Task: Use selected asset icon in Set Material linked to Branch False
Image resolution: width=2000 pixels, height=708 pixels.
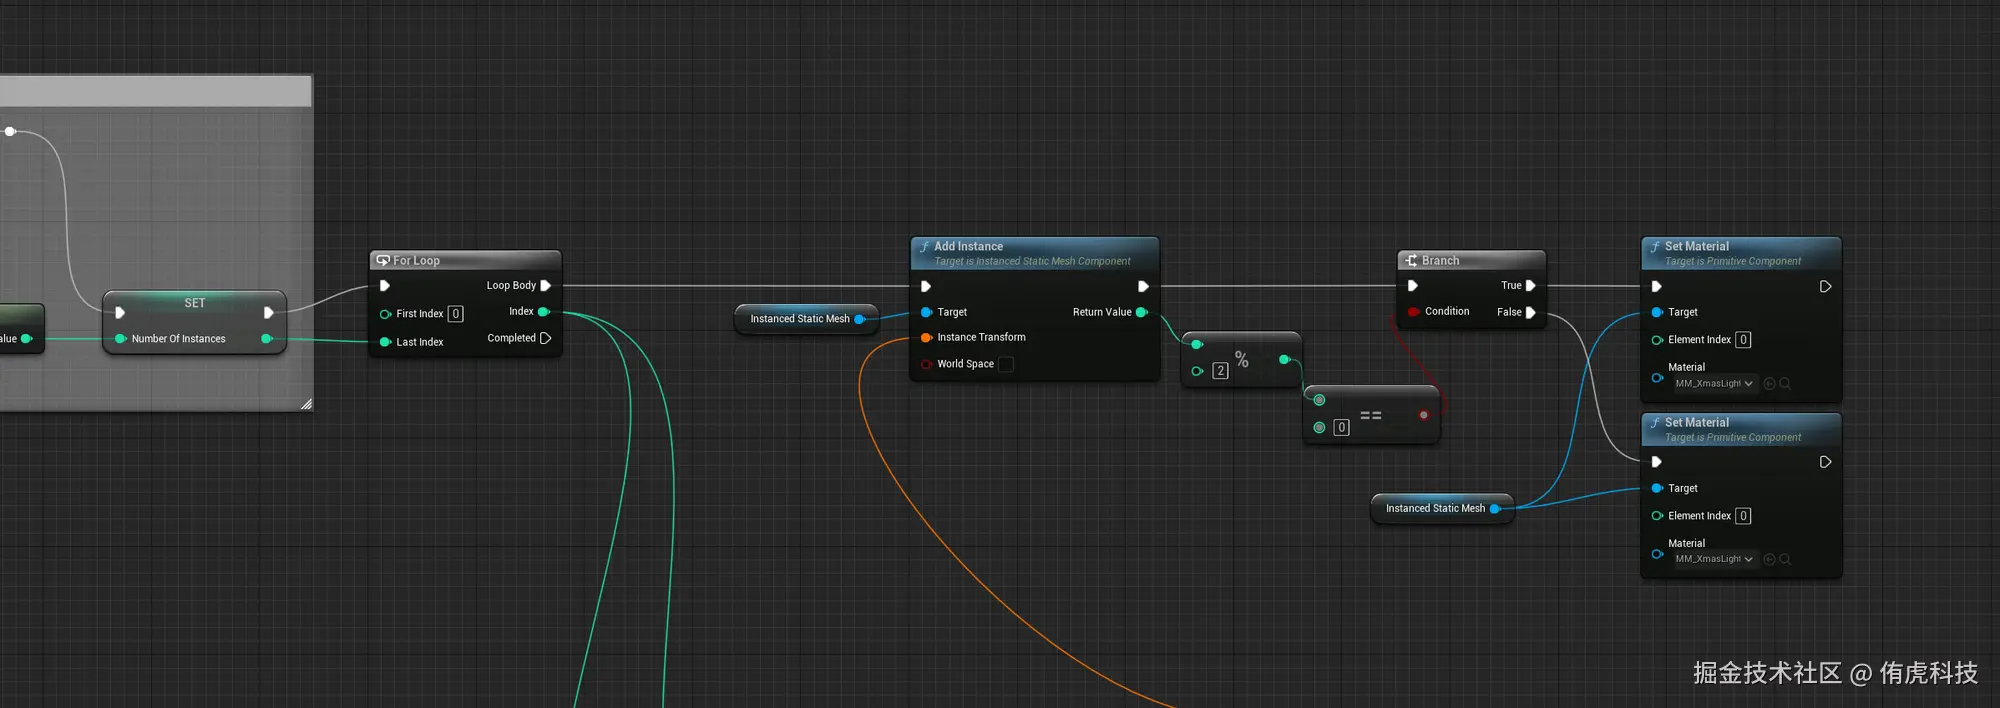Action: coord(1769,560)
